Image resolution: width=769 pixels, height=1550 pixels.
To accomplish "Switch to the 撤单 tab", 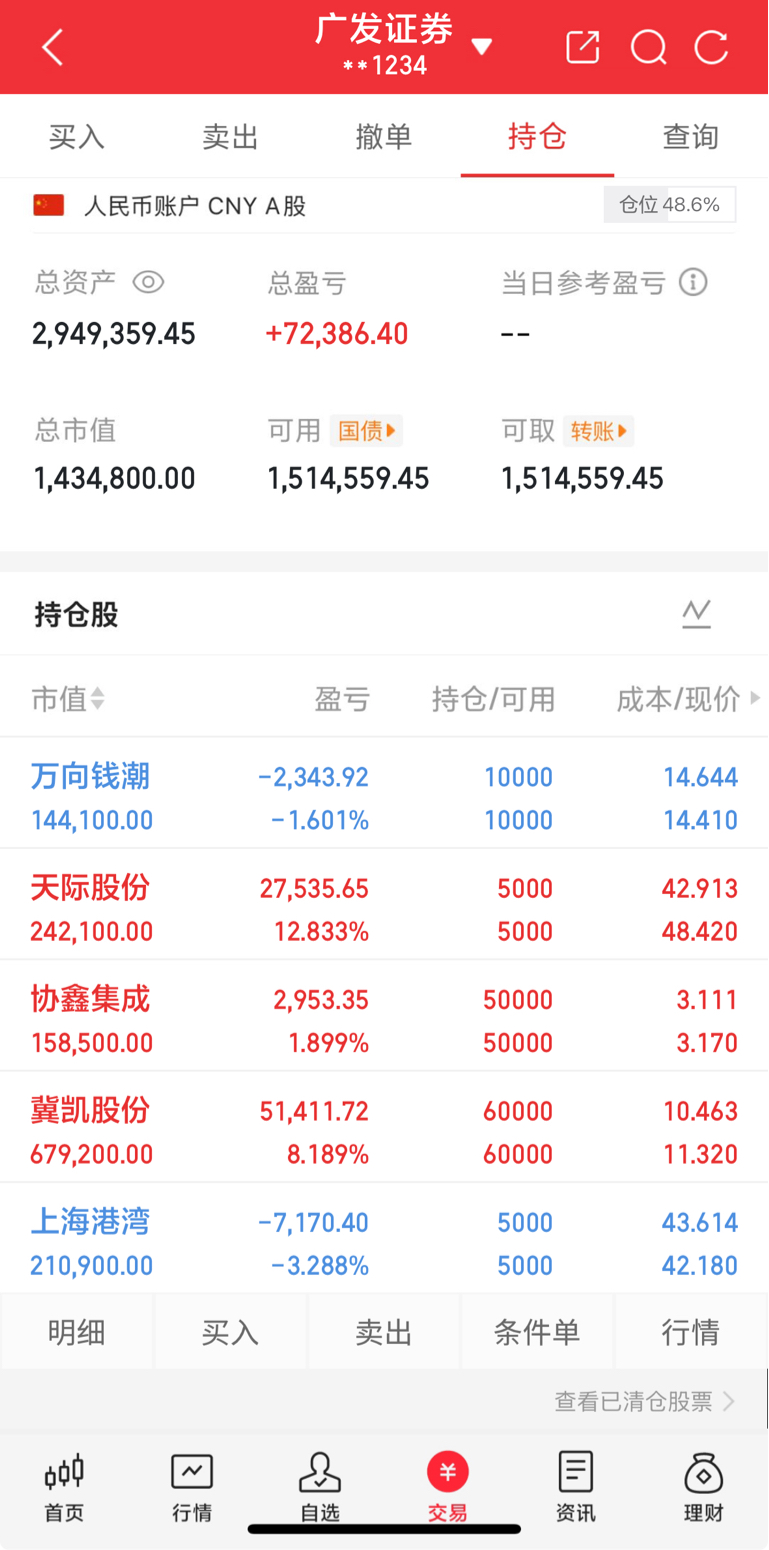I will pos(384,137).
